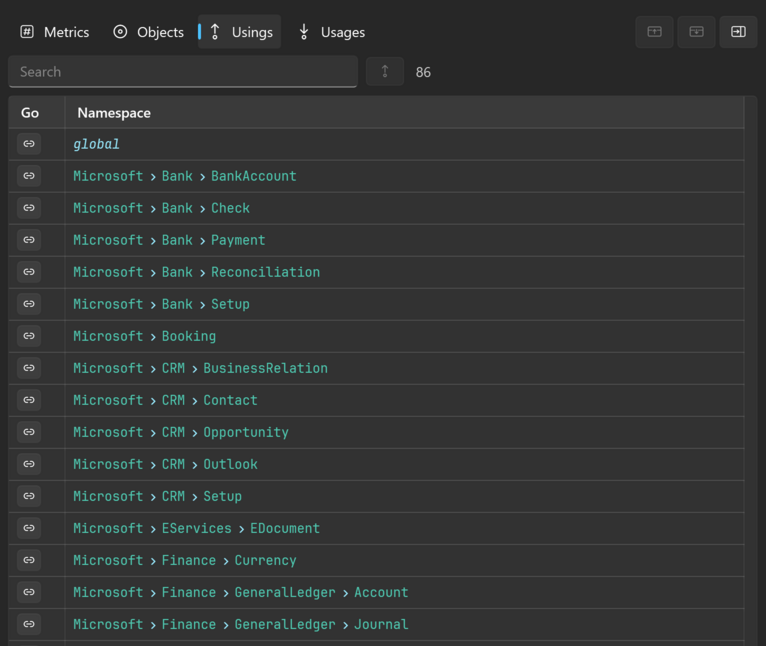
Task: Click the link icon for GeneralLedger Account row
Action: [x=29, y=592]
